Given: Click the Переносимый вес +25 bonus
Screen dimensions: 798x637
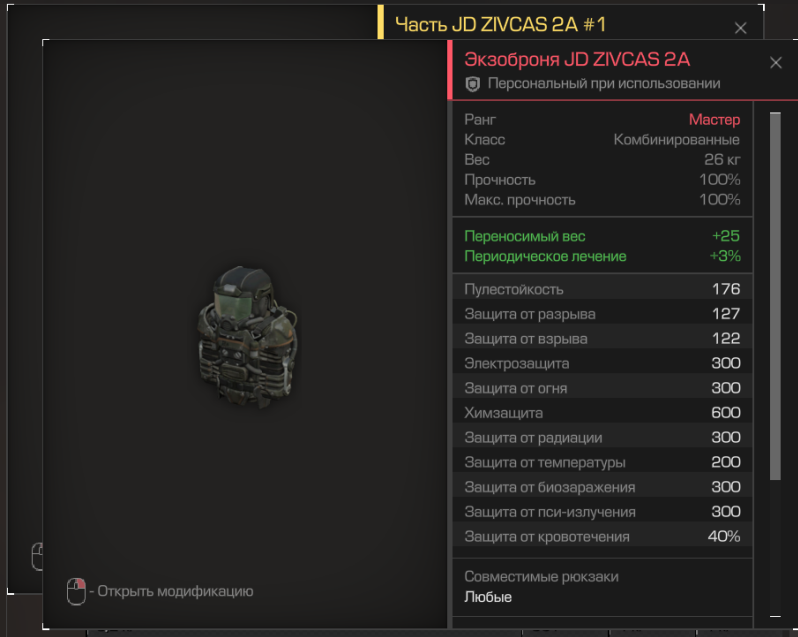Looking at the screenshot, I should pyautogui.click(x=602, y=236).
